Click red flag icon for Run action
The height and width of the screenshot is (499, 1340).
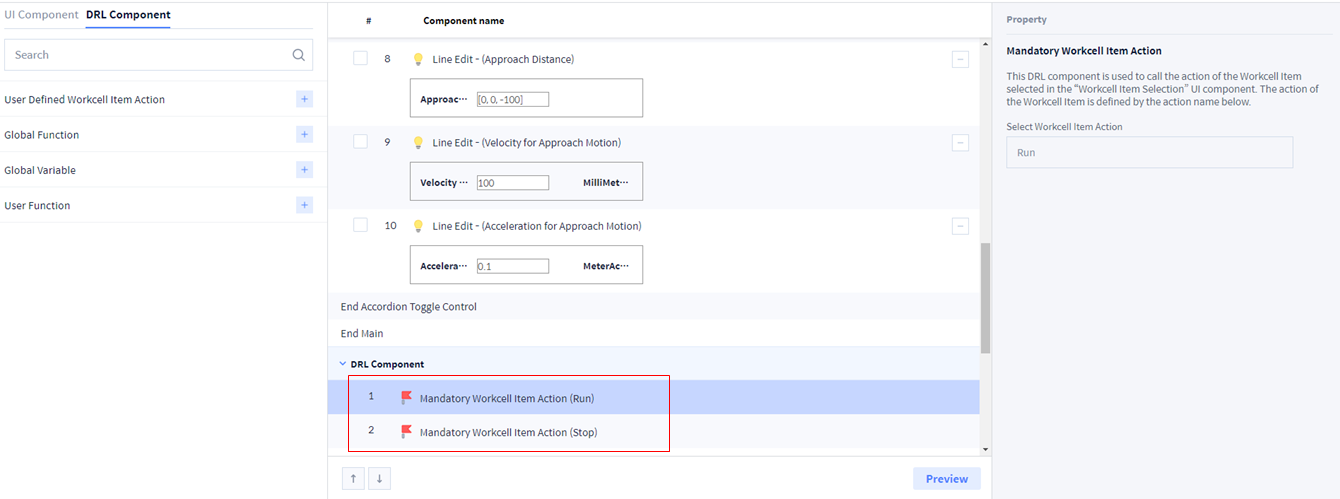pyautogui.click(x=406, y=398)
